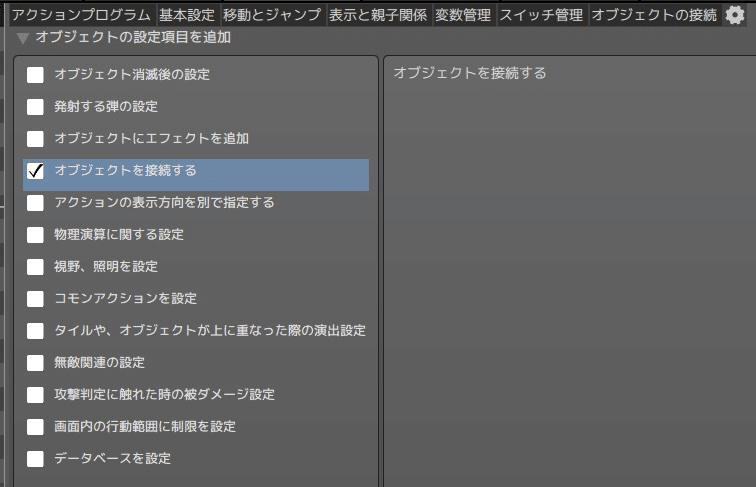The height and width of the screenshot is (487, 756).
Task: Toggle 画面内の行動範囲に制限を設定 checkbox
Action: (x=35, y=427)
